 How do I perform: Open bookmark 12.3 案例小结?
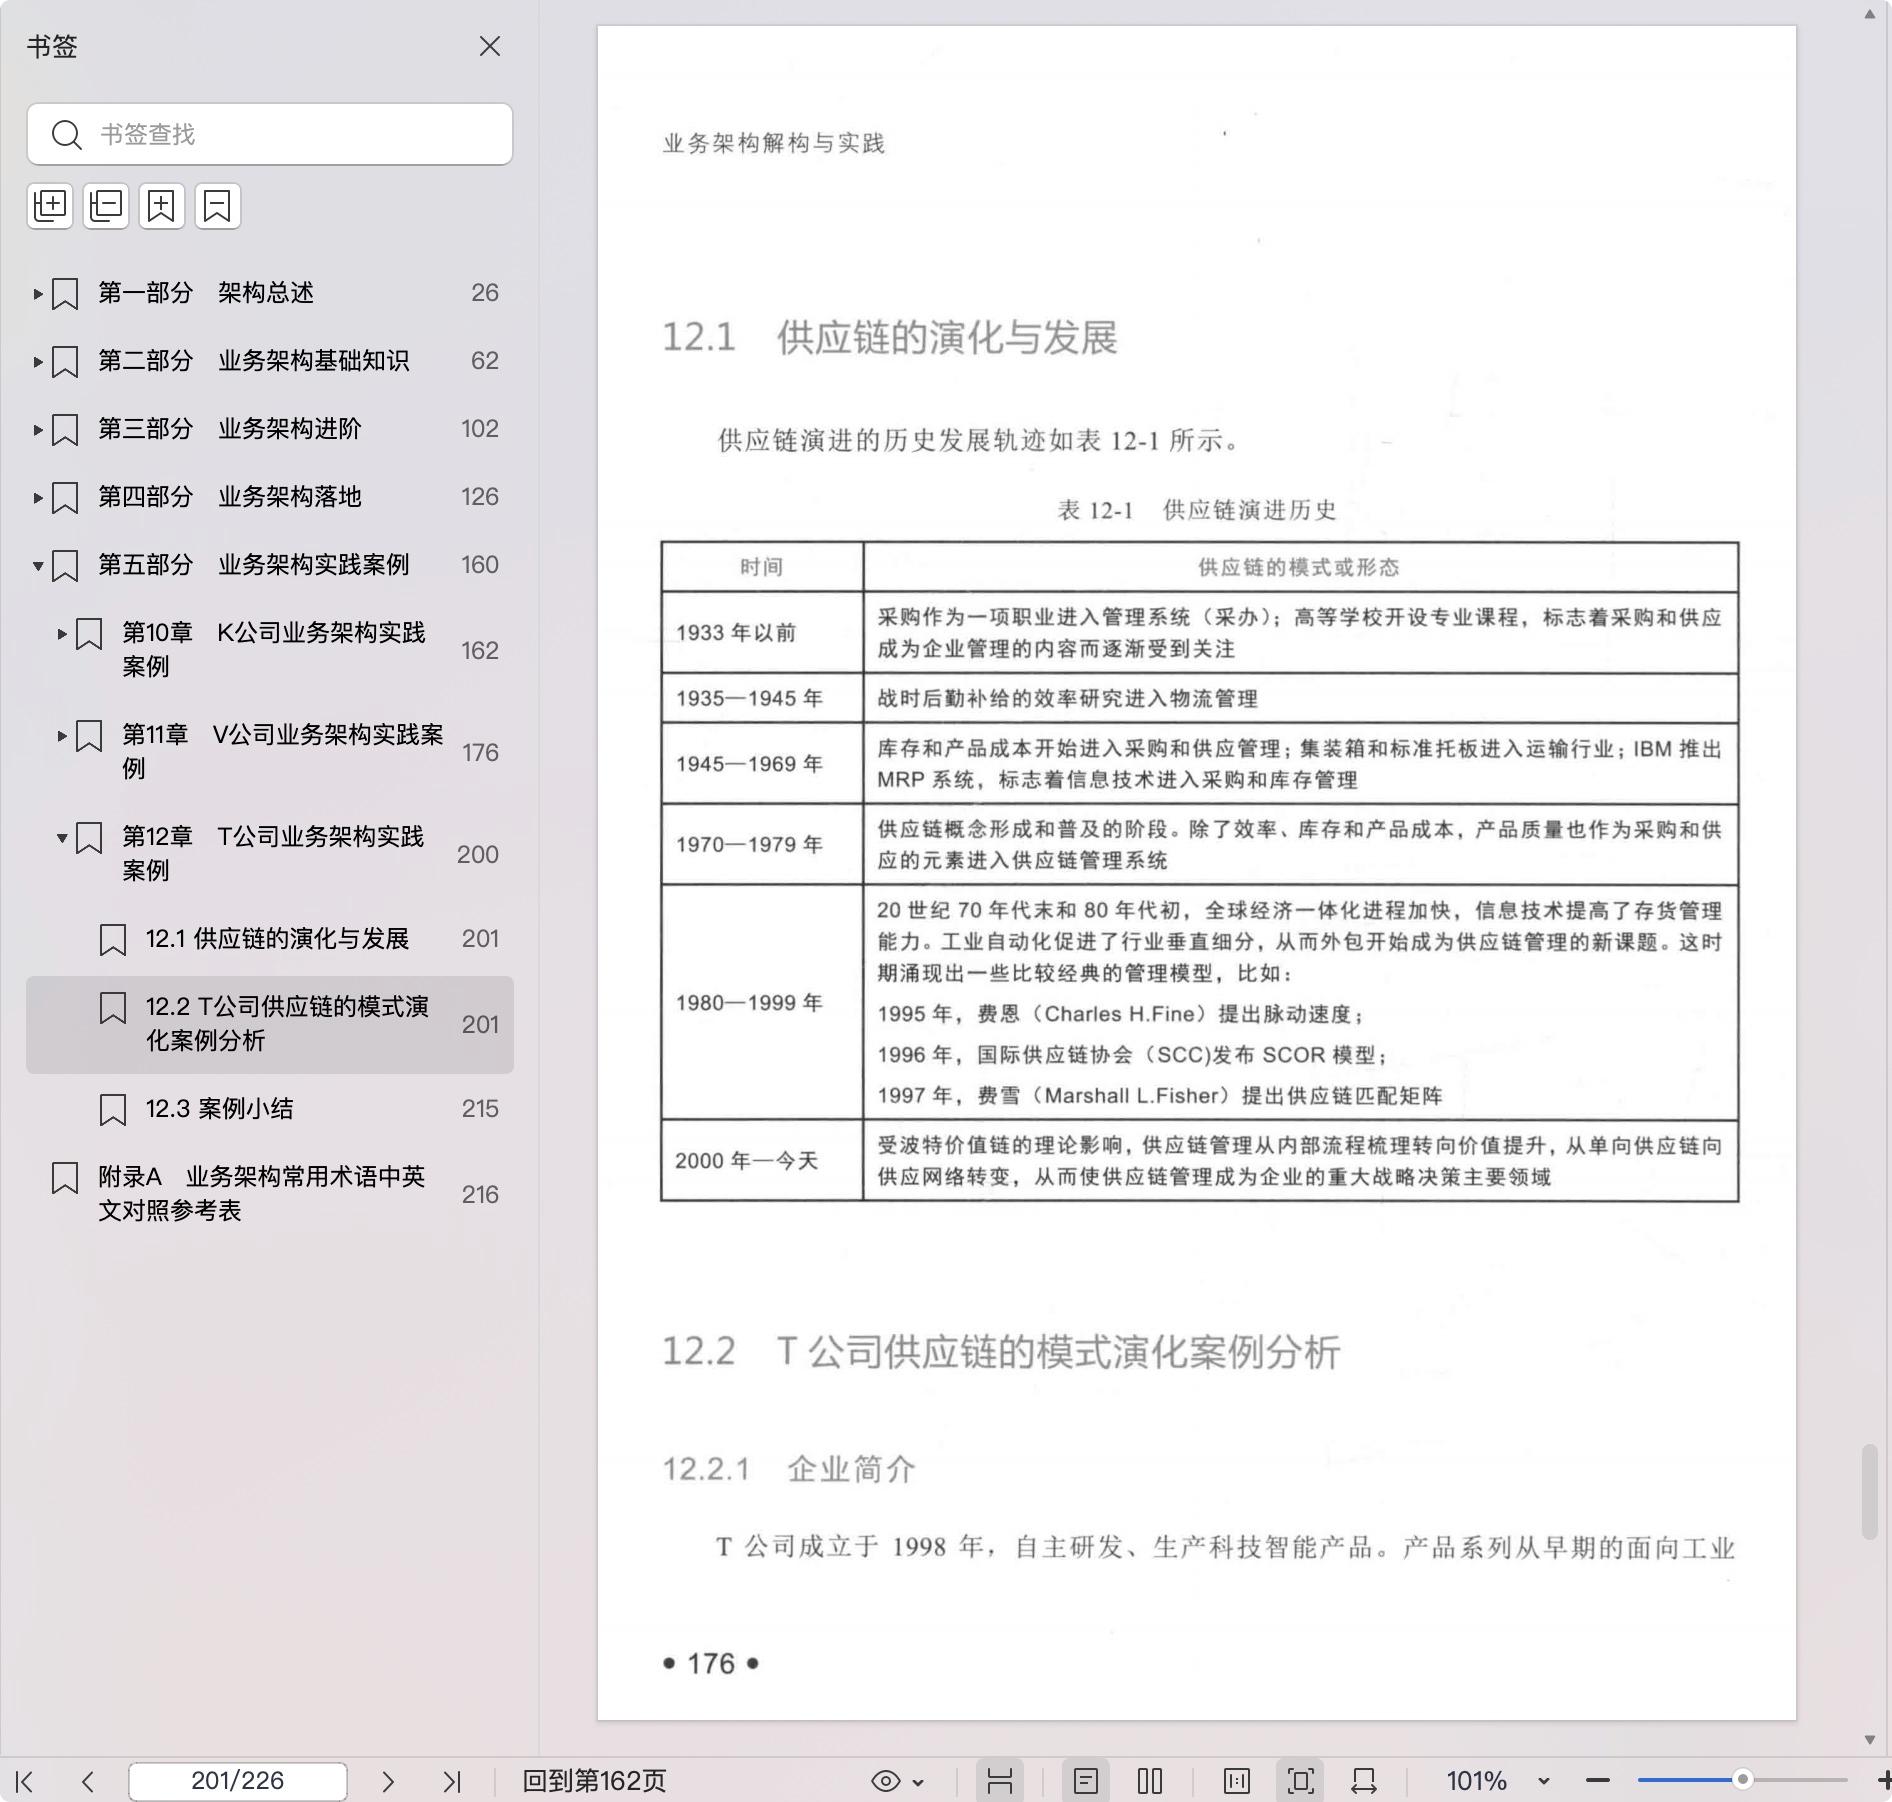point(220,1109)
